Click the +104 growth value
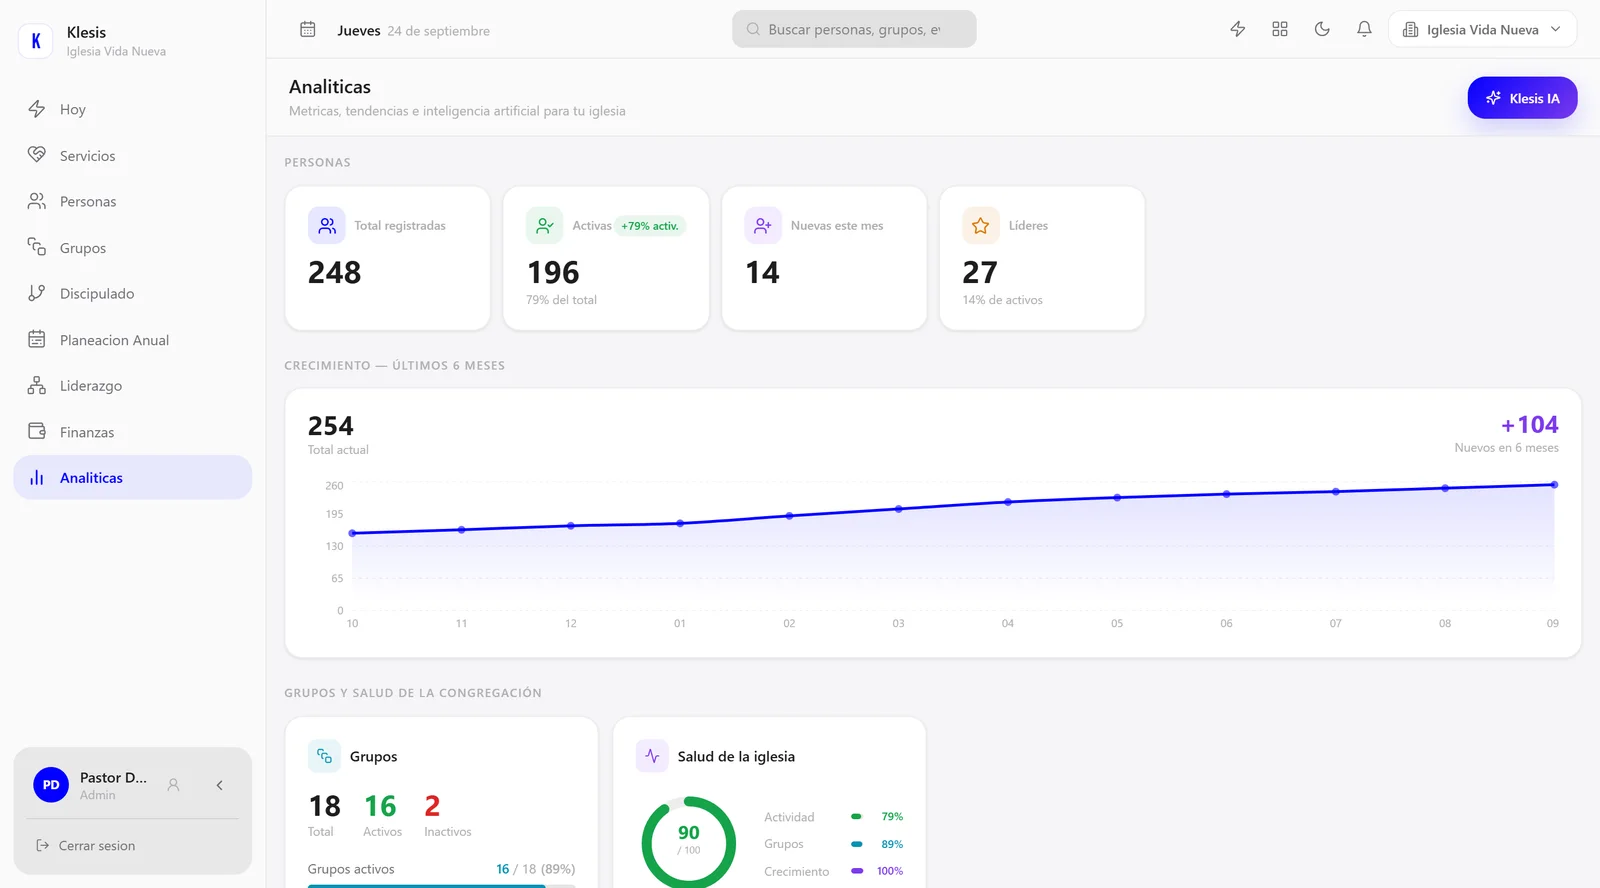The width and height of the screenshot is (1600, 888). pyautogui.click(x=1529, y=425)
